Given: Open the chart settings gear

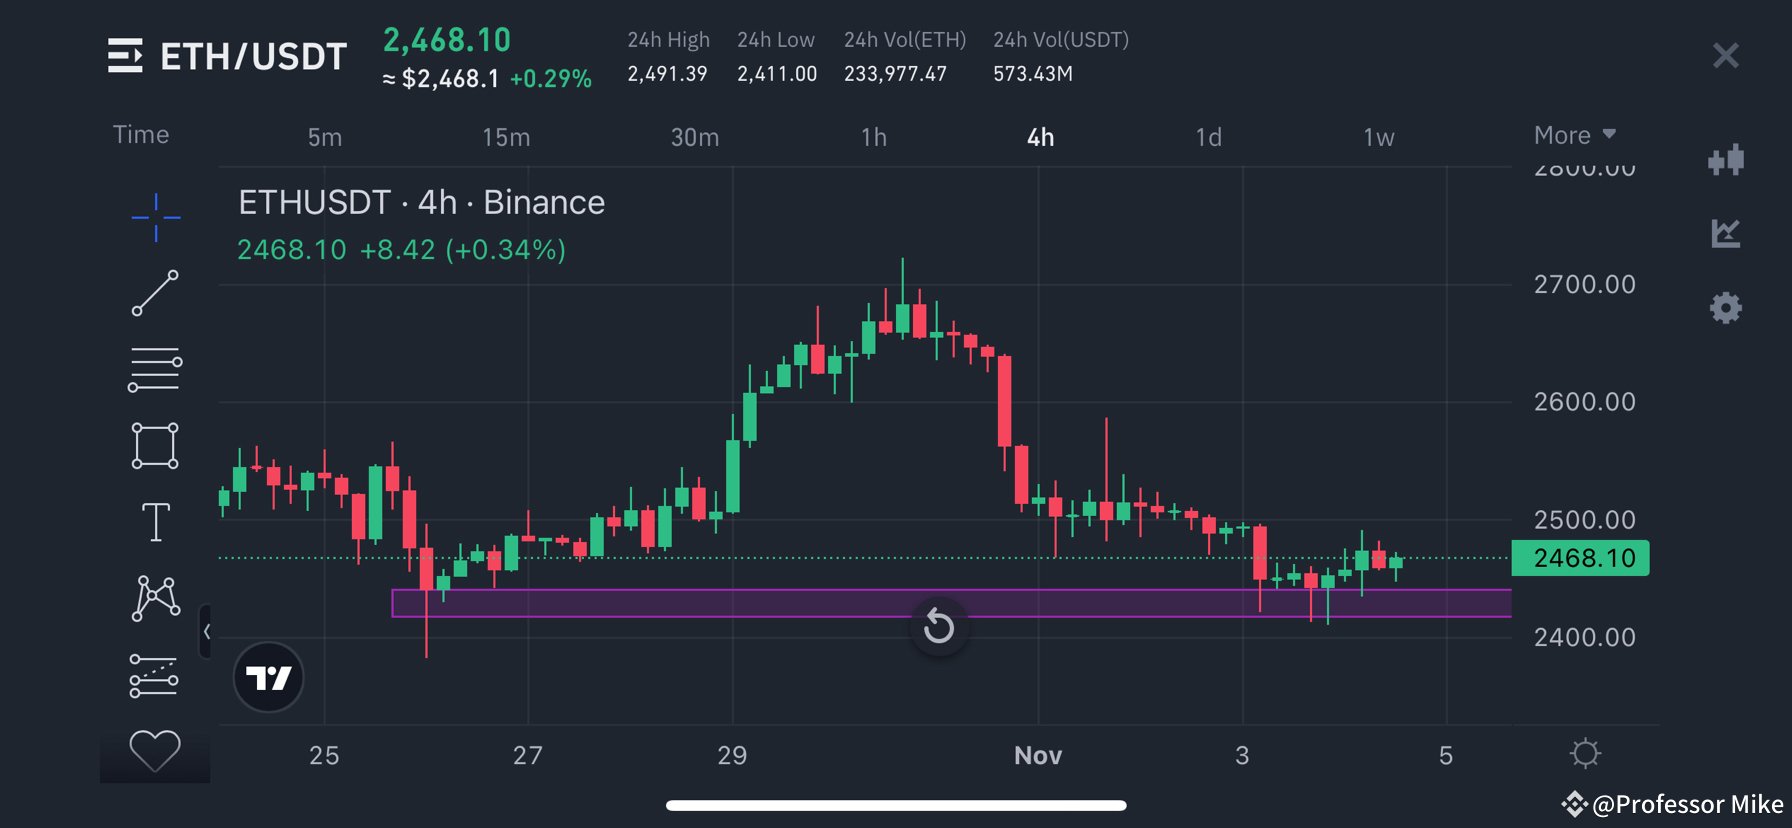Looking at the screenshot, I should 1726,308.
